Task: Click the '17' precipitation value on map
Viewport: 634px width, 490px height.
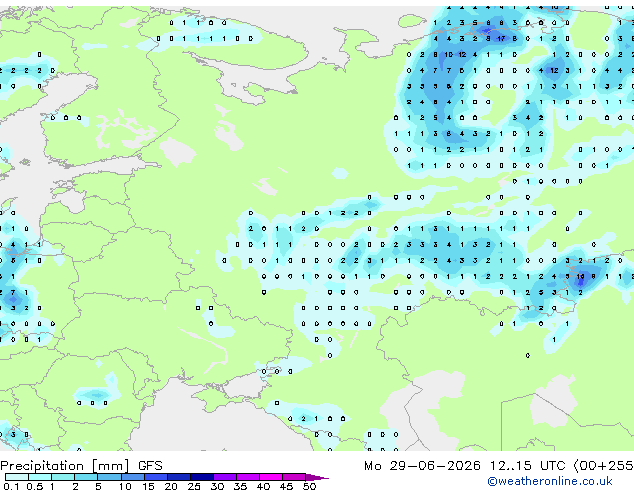Action: click(x=501, y=39)
